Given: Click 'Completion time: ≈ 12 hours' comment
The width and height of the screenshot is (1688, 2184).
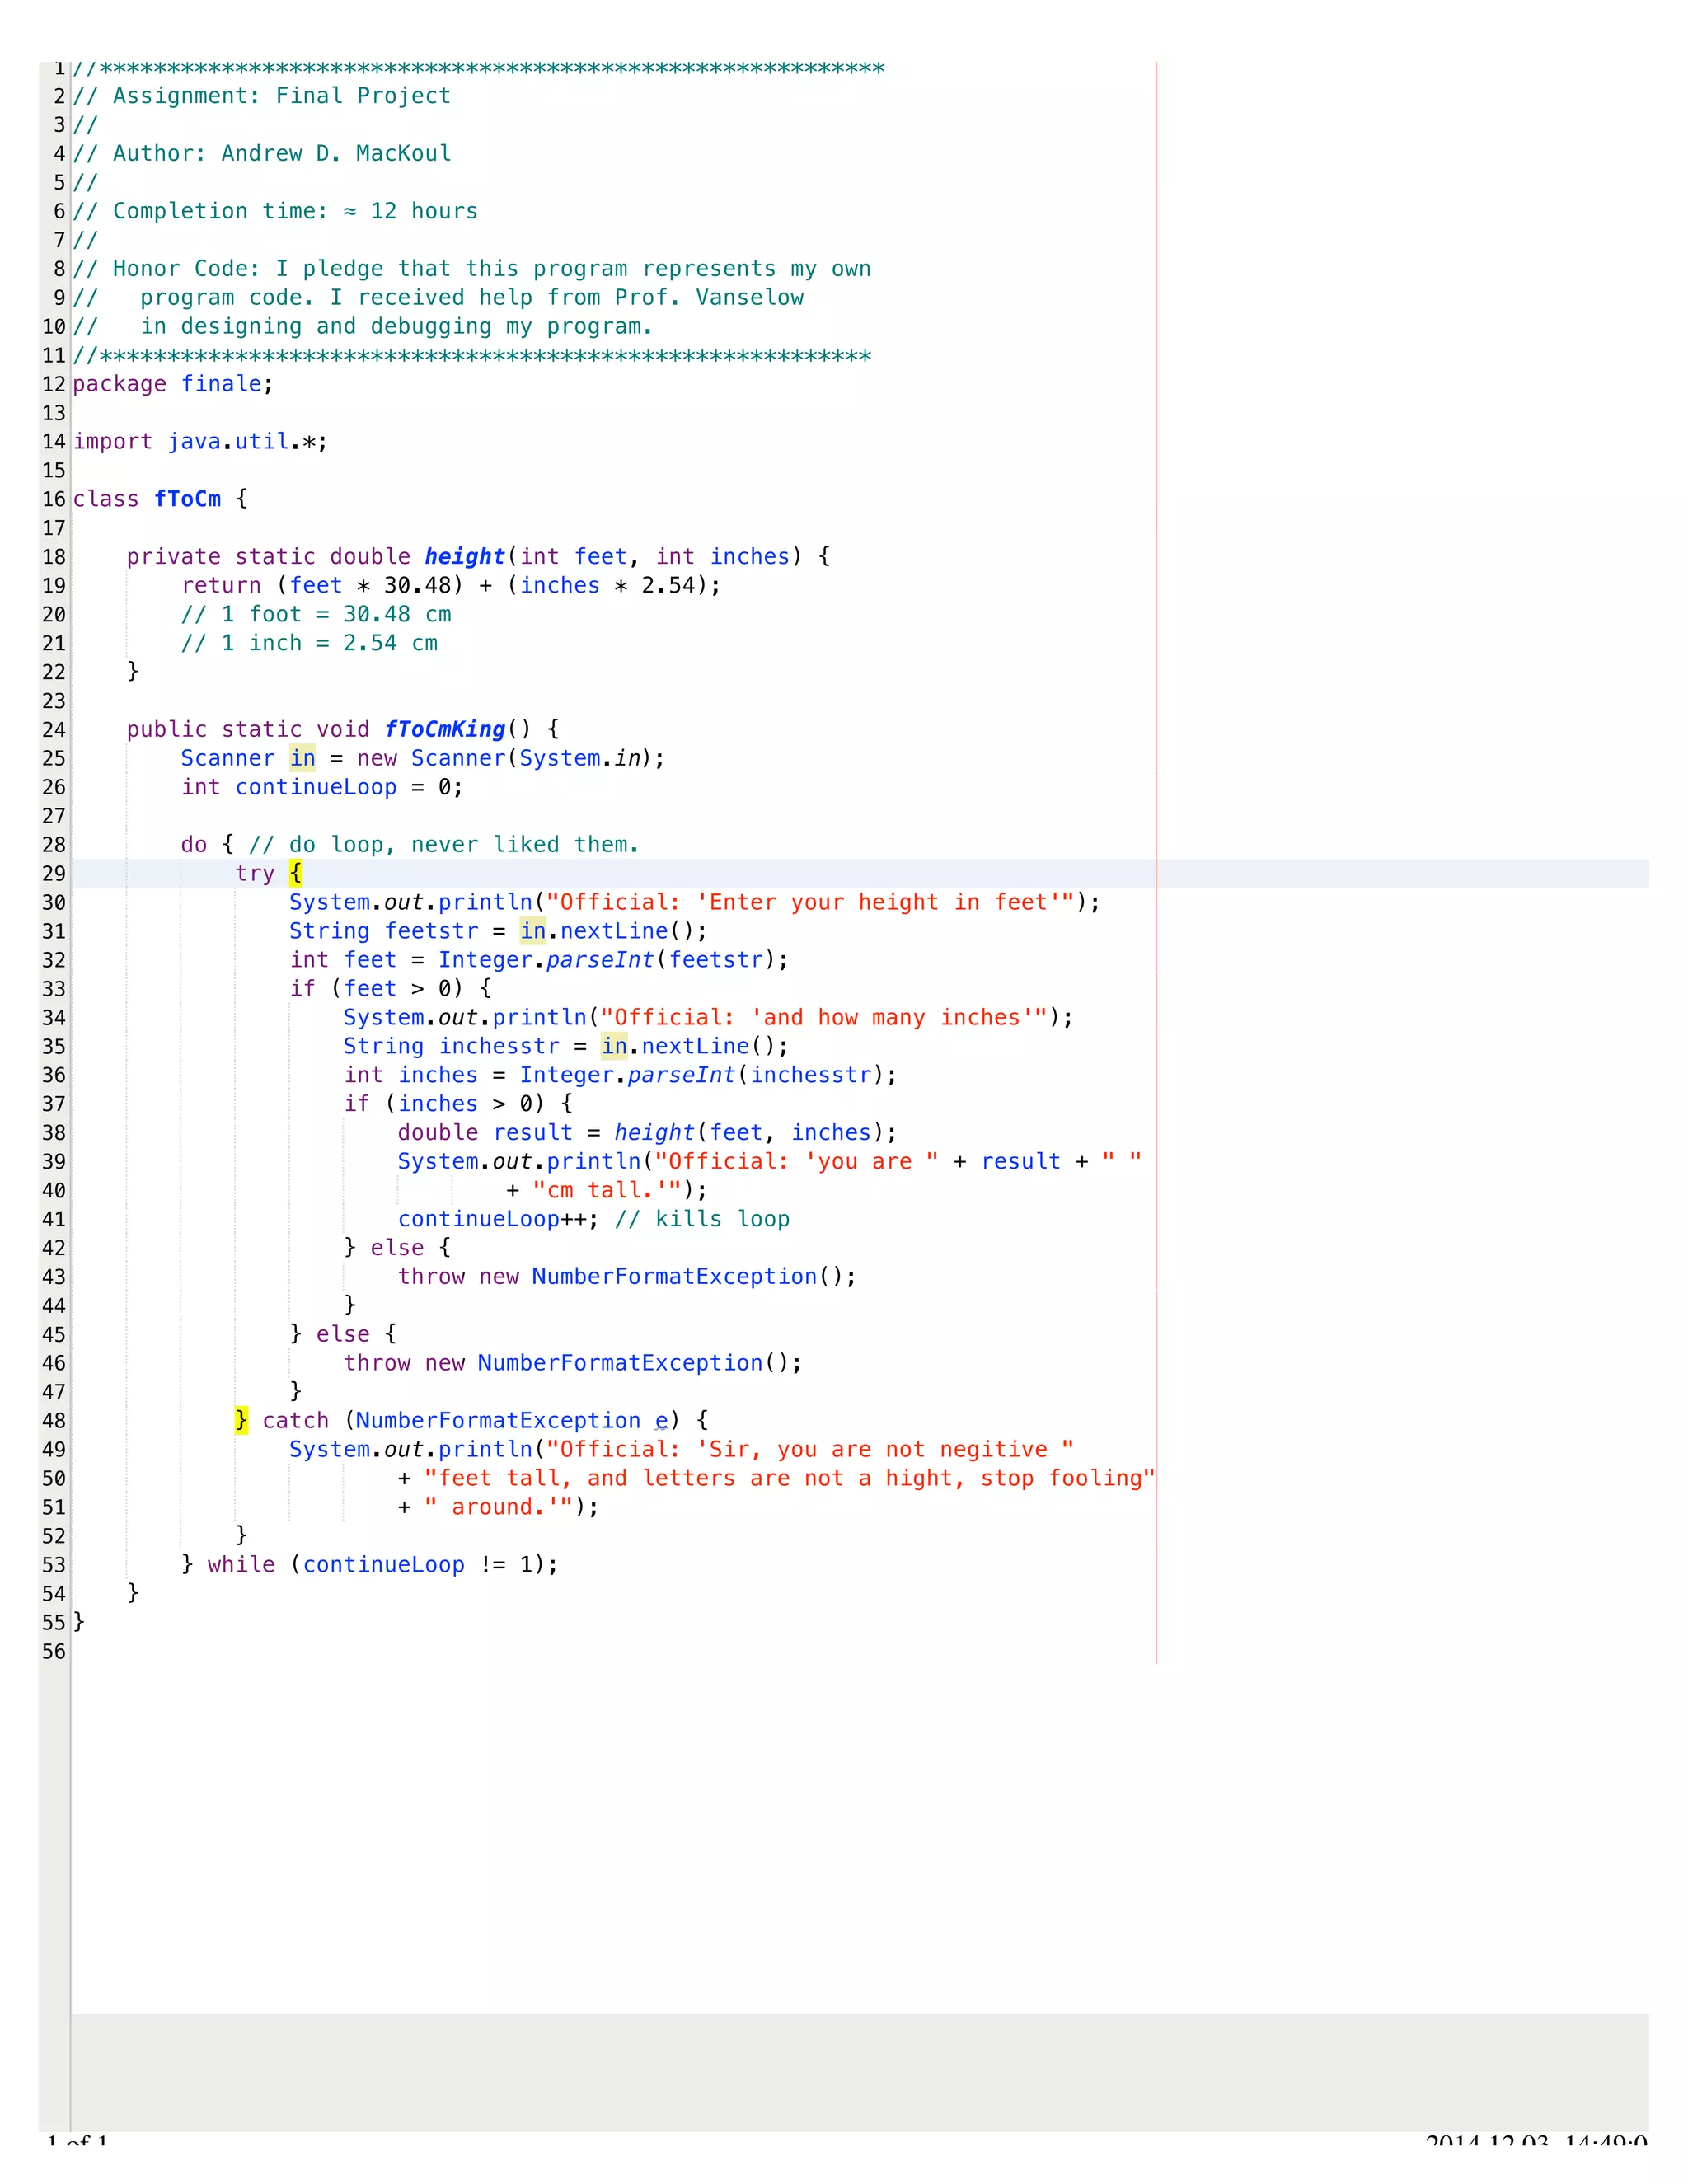Looking at the screenshot, I should pyautogui.click(x=275, y=211).
